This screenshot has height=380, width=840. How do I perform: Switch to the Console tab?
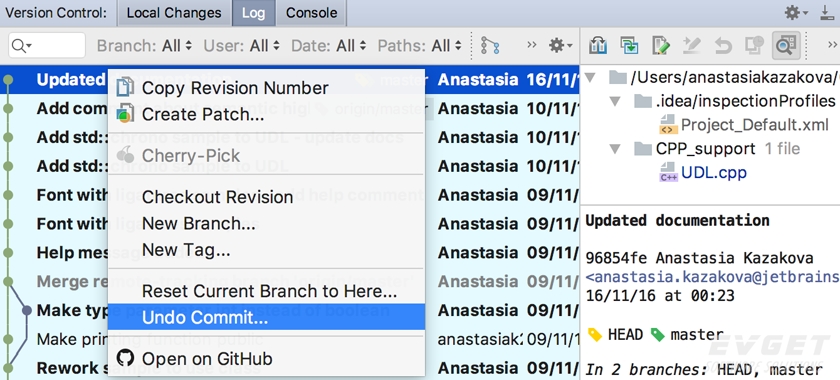click(311, 13)
